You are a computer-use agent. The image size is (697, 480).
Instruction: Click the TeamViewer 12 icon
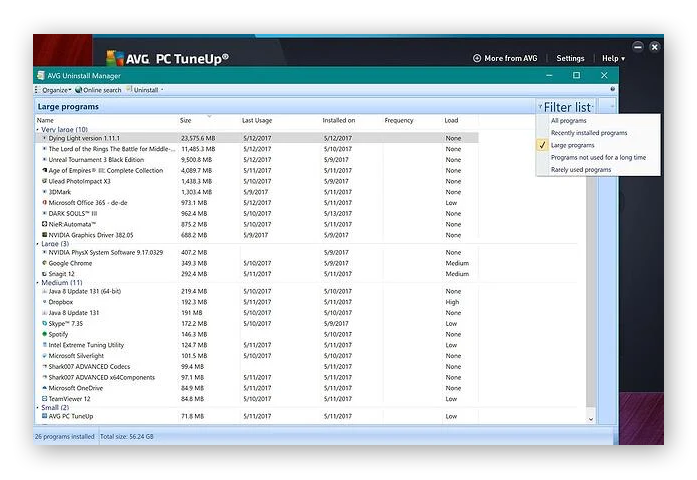tap(44, 399)
